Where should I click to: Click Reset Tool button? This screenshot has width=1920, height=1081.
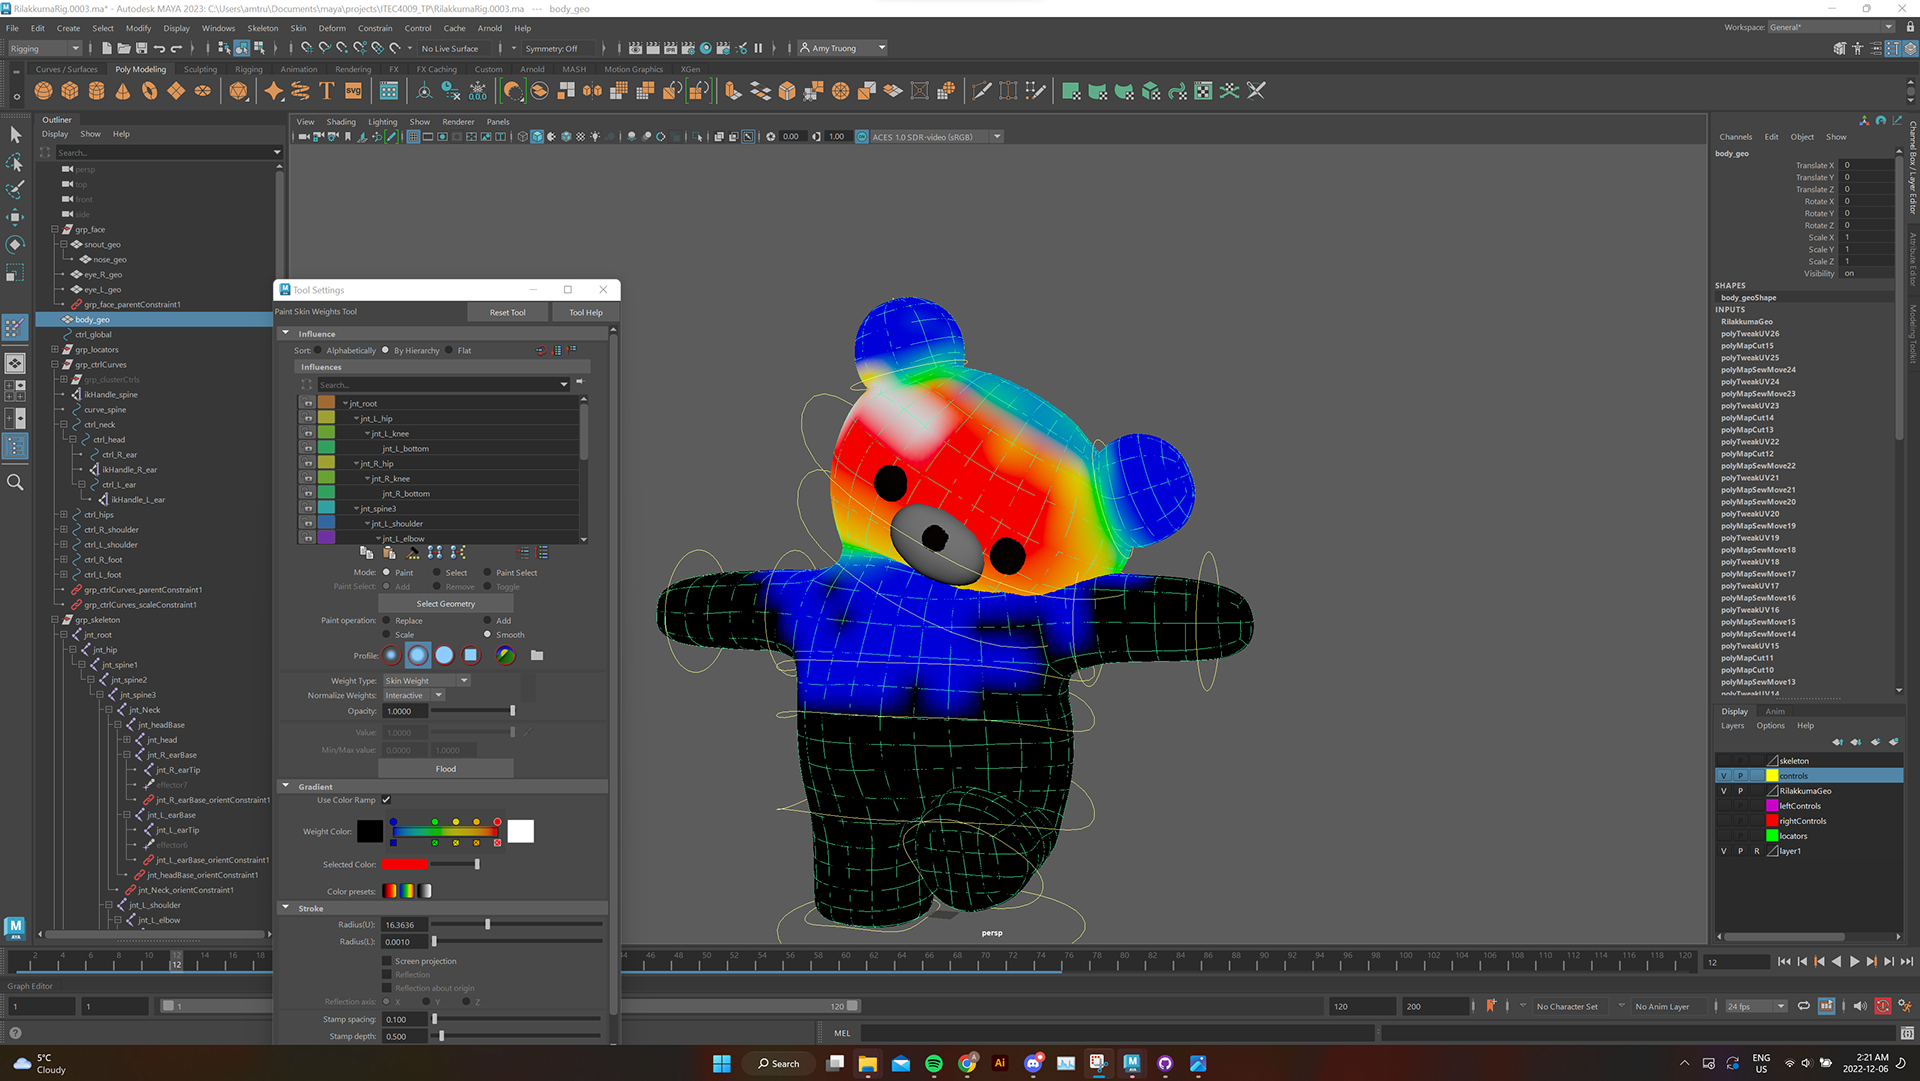(x=507, y=312)
